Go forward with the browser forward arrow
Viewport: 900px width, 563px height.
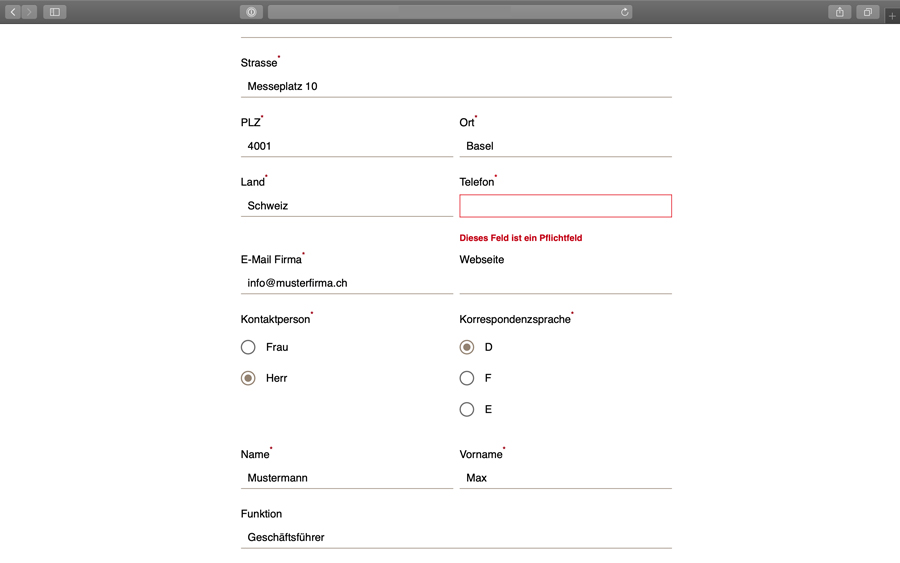(x=29, y=12)
